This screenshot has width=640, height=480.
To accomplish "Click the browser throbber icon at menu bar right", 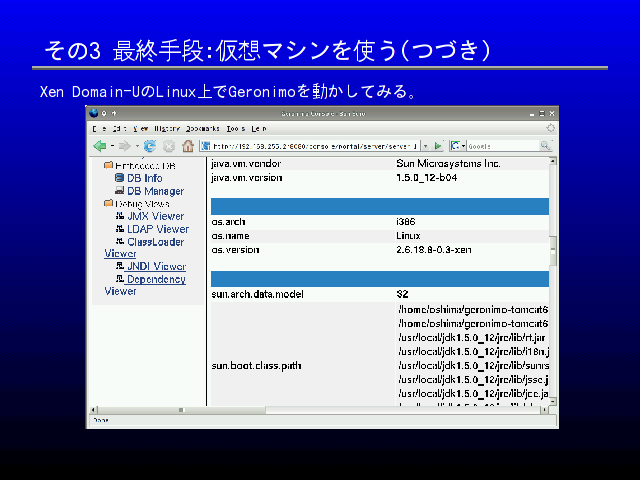I will 550,128.
